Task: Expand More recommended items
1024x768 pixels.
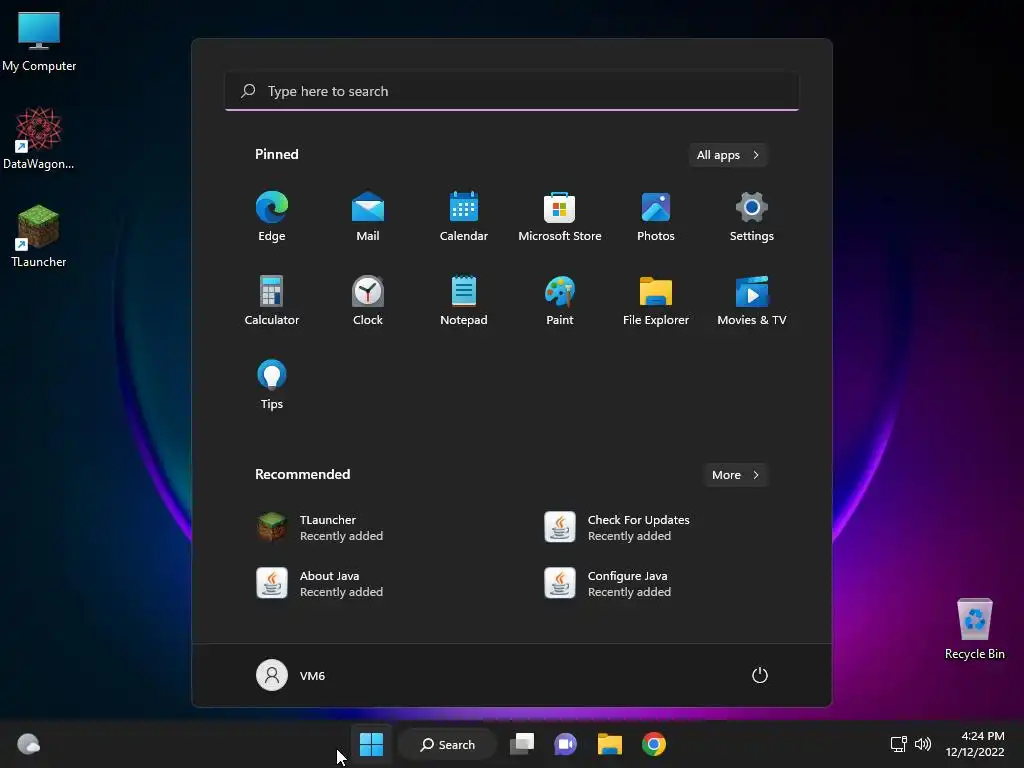Action: [x=735, y=475]
